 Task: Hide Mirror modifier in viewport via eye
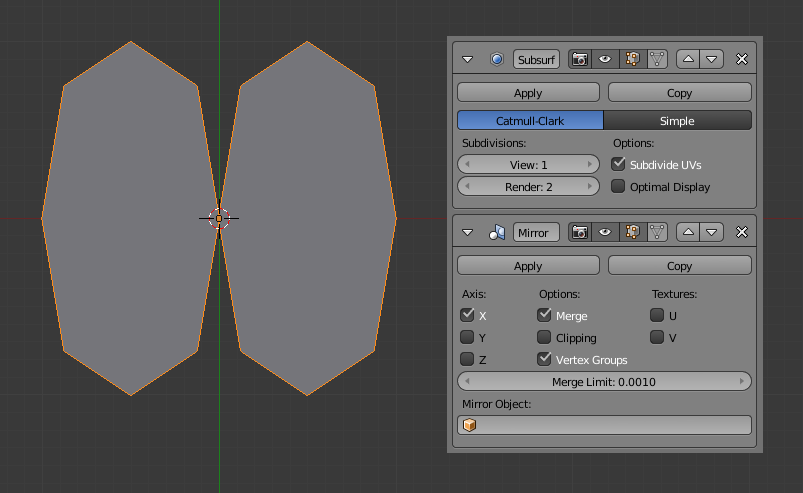pos(605,233)
